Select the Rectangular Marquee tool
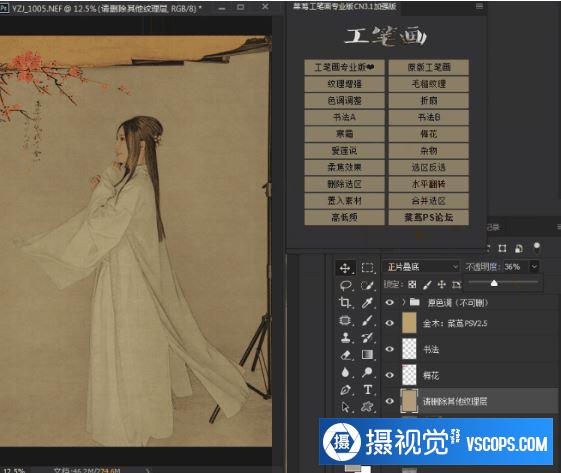 tap(367, 268)
